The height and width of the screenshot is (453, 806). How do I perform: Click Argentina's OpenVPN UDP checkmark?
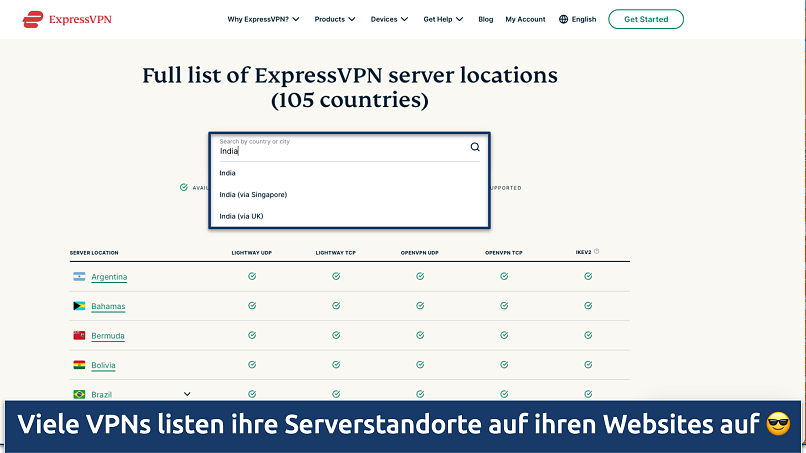click(x=420, y=276)
